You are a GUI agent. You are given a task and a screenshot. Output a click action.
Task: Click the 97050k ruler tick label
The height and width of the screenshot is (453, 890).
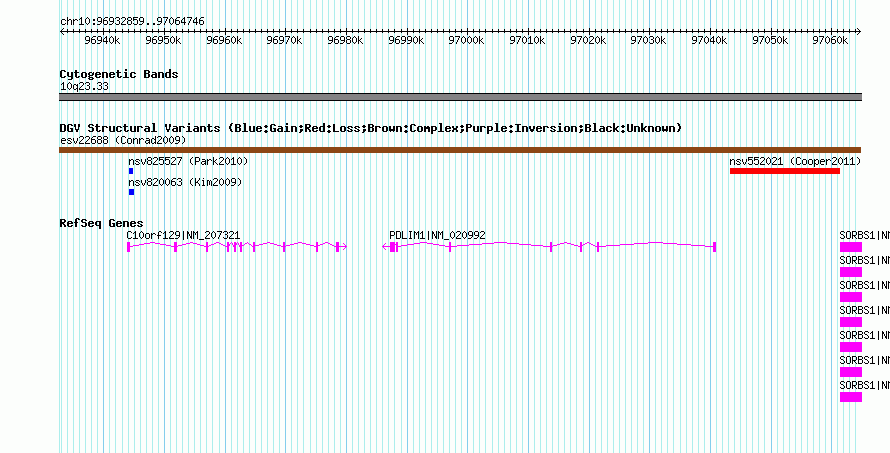[x=770, y=41]
